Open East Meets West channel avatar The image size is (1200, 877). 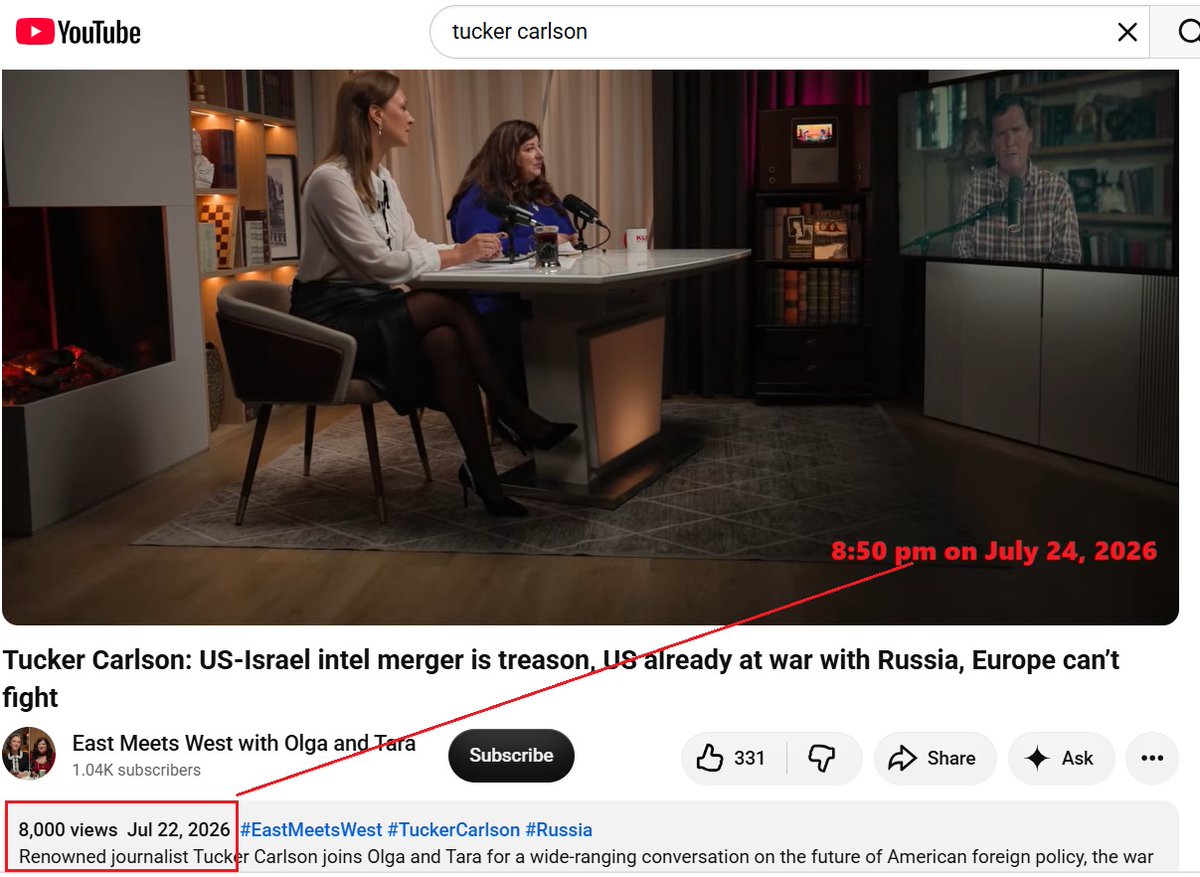tap(29, 754)
